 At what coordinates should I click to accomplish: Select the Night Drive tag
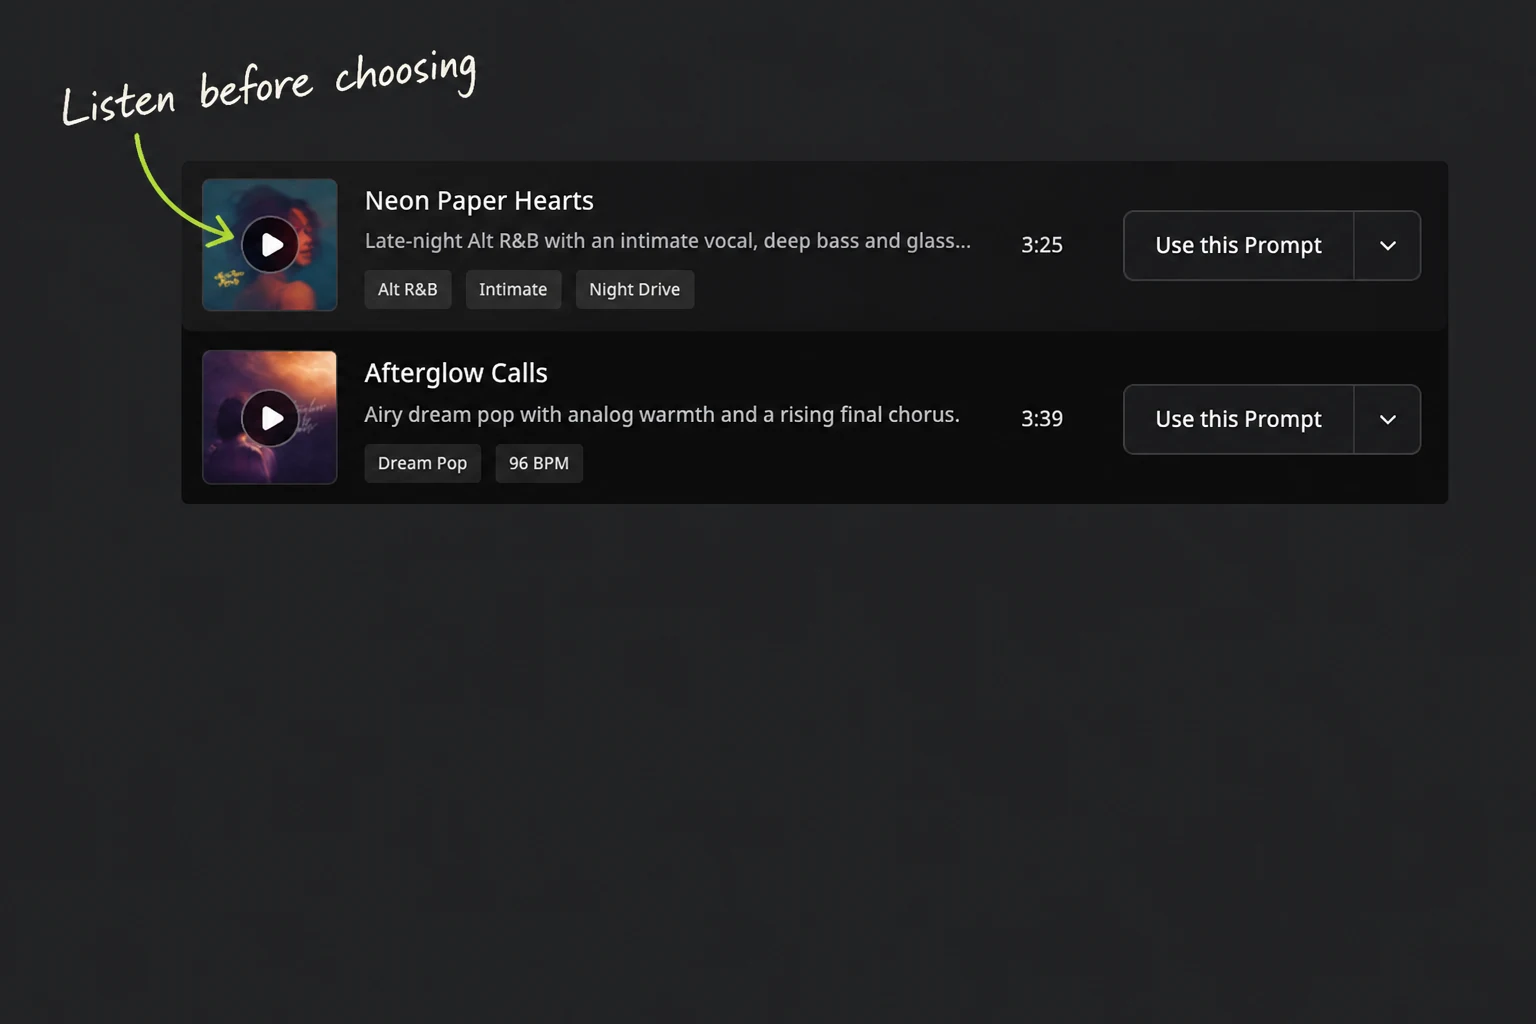pos(634,289)
